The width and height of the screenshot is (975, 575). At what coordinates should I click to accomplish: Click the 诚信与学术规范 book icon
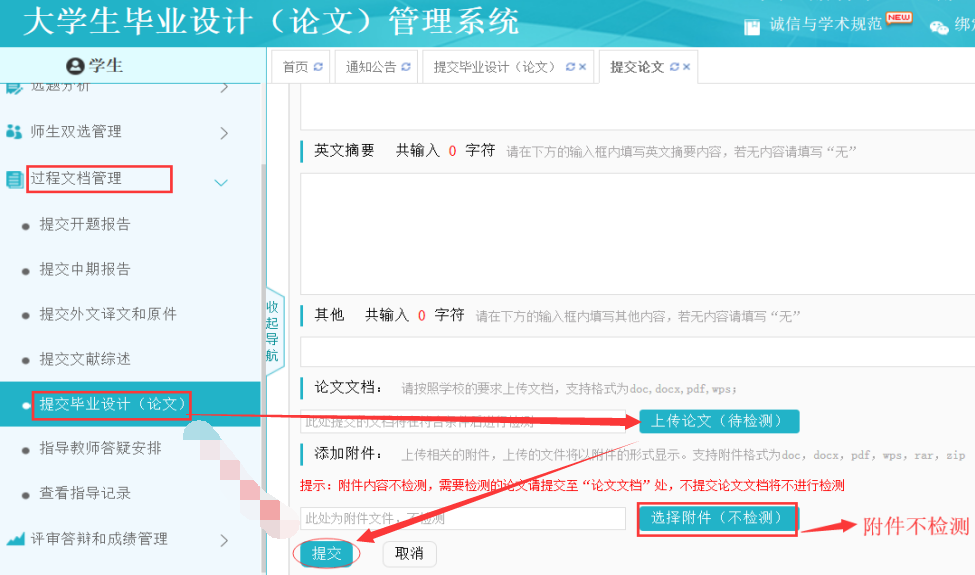click(x=752, y=27)
